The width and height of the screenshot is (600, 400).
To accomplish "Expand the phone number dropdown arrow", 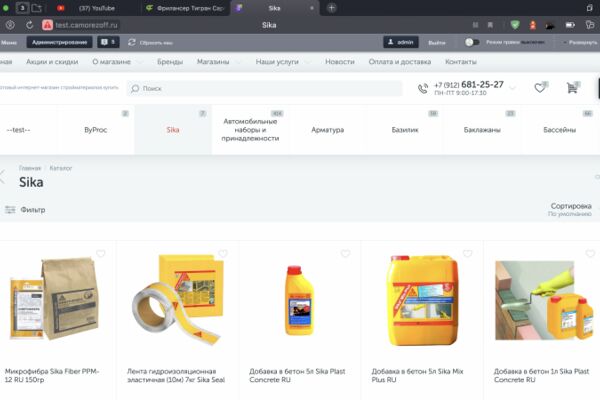I will pyautogui.click(x=512, y=88).
